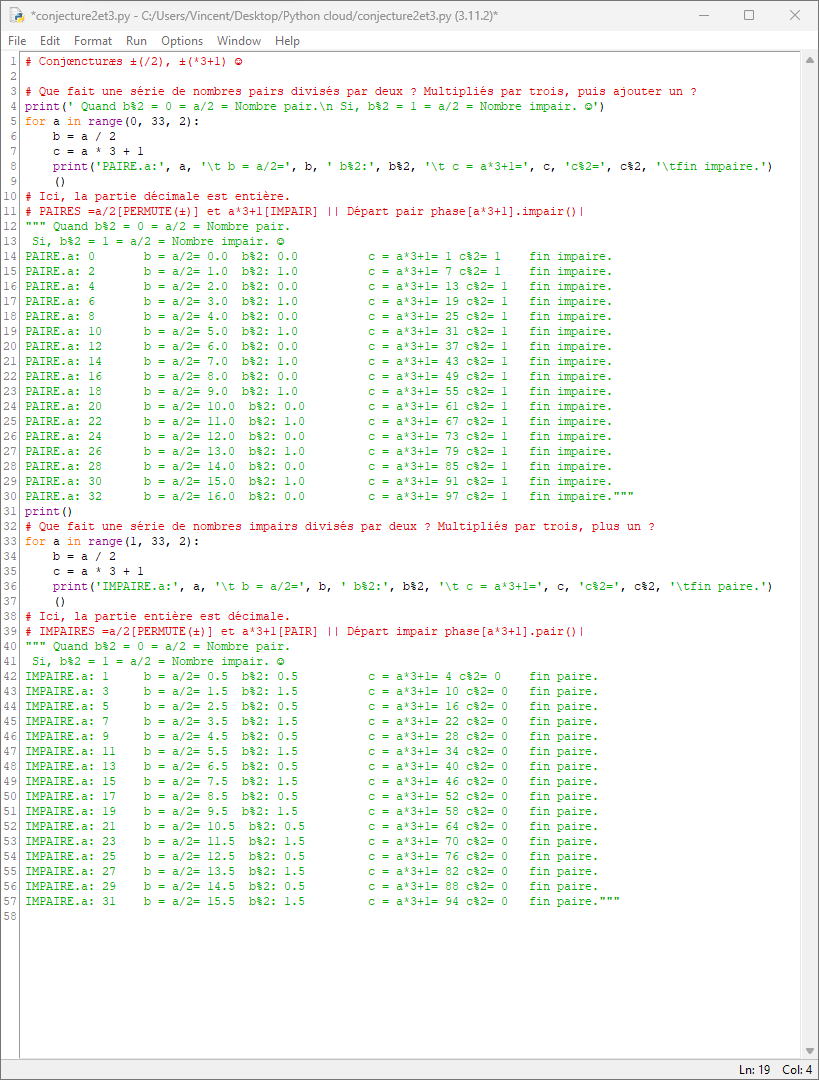Open the Run menu
The width and height of the screenshot is (819, 1080).
[136, 41]
